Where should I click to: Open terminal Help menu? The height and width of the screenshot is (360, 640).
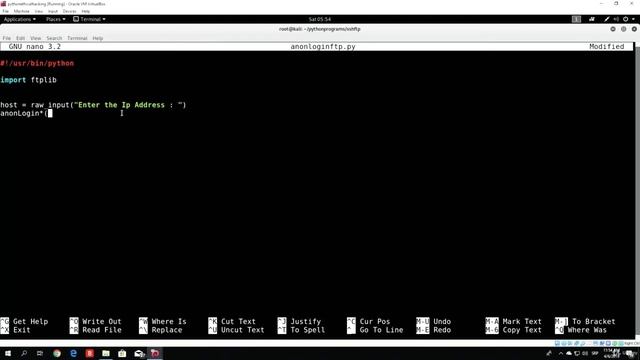click(x=98, y=38)
